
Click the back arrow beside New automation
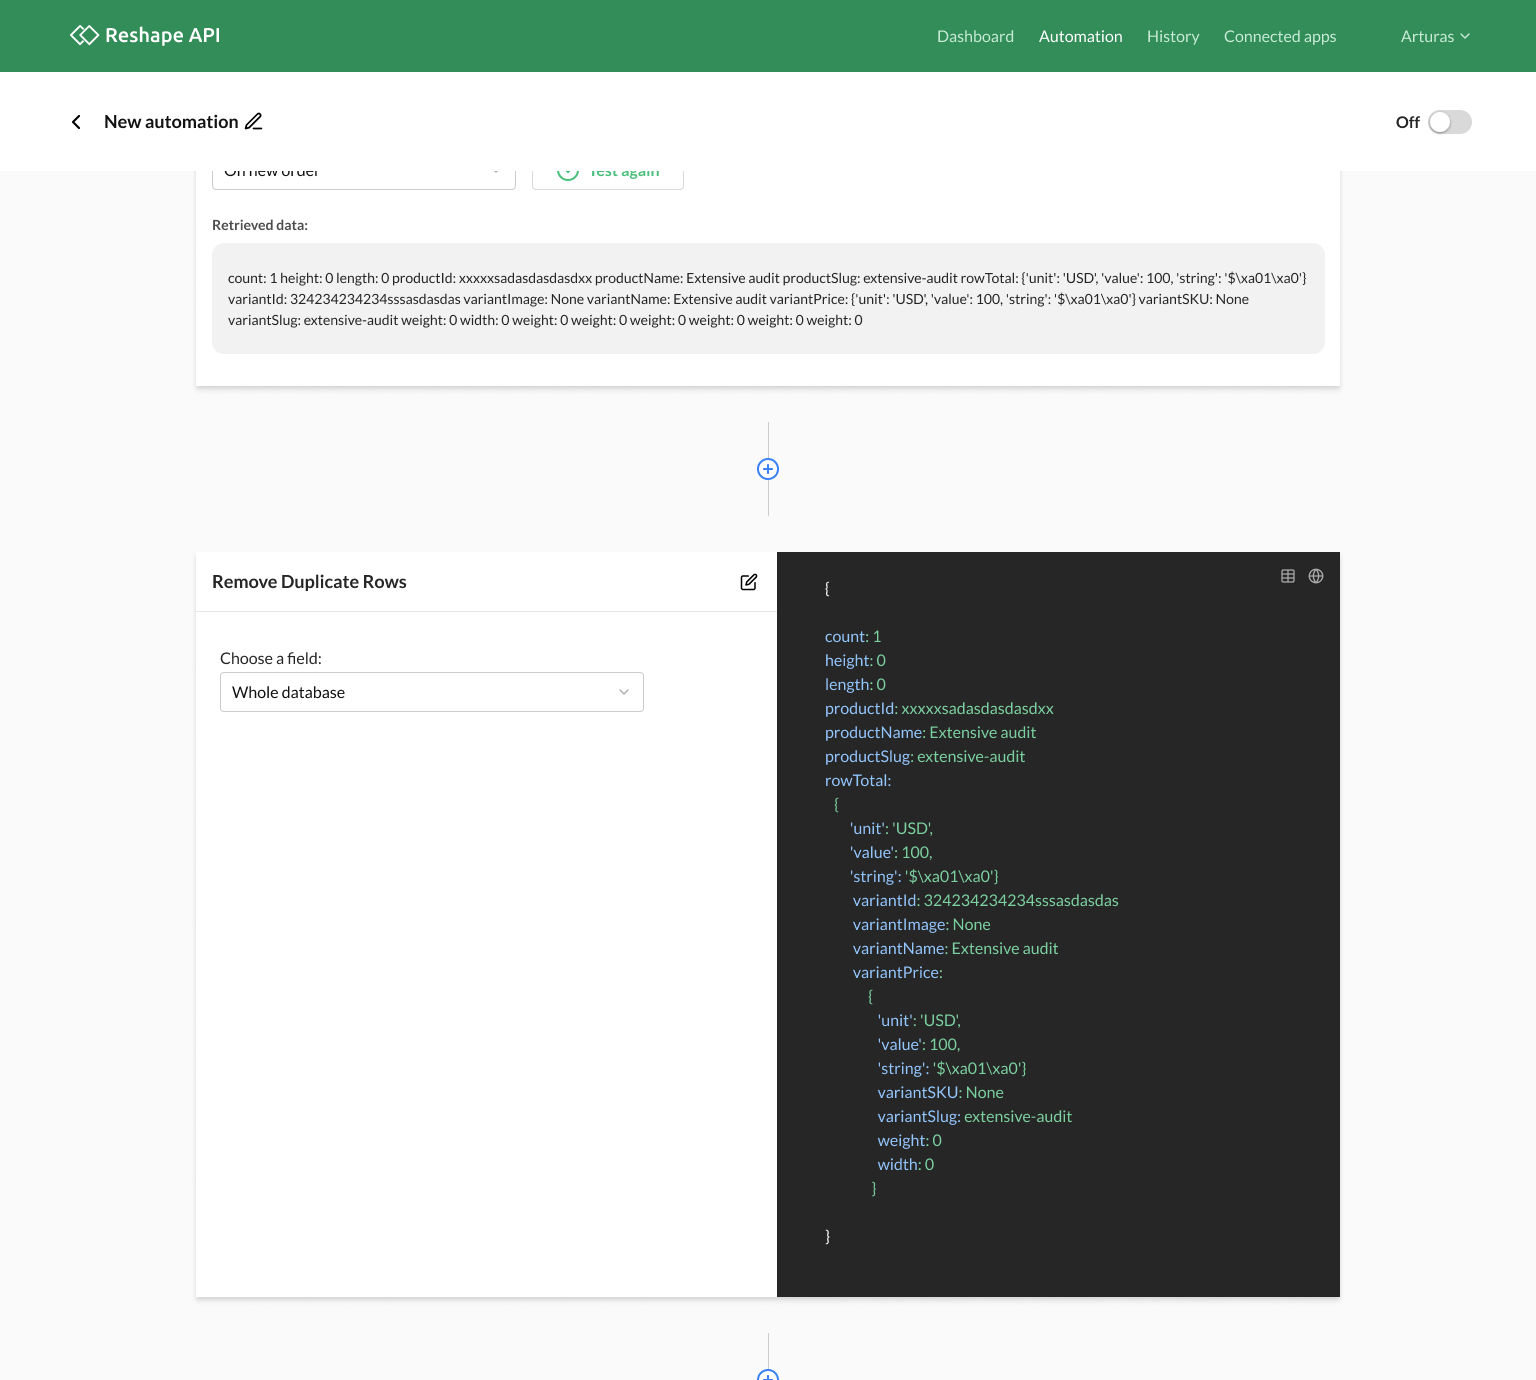pos(76,121)
